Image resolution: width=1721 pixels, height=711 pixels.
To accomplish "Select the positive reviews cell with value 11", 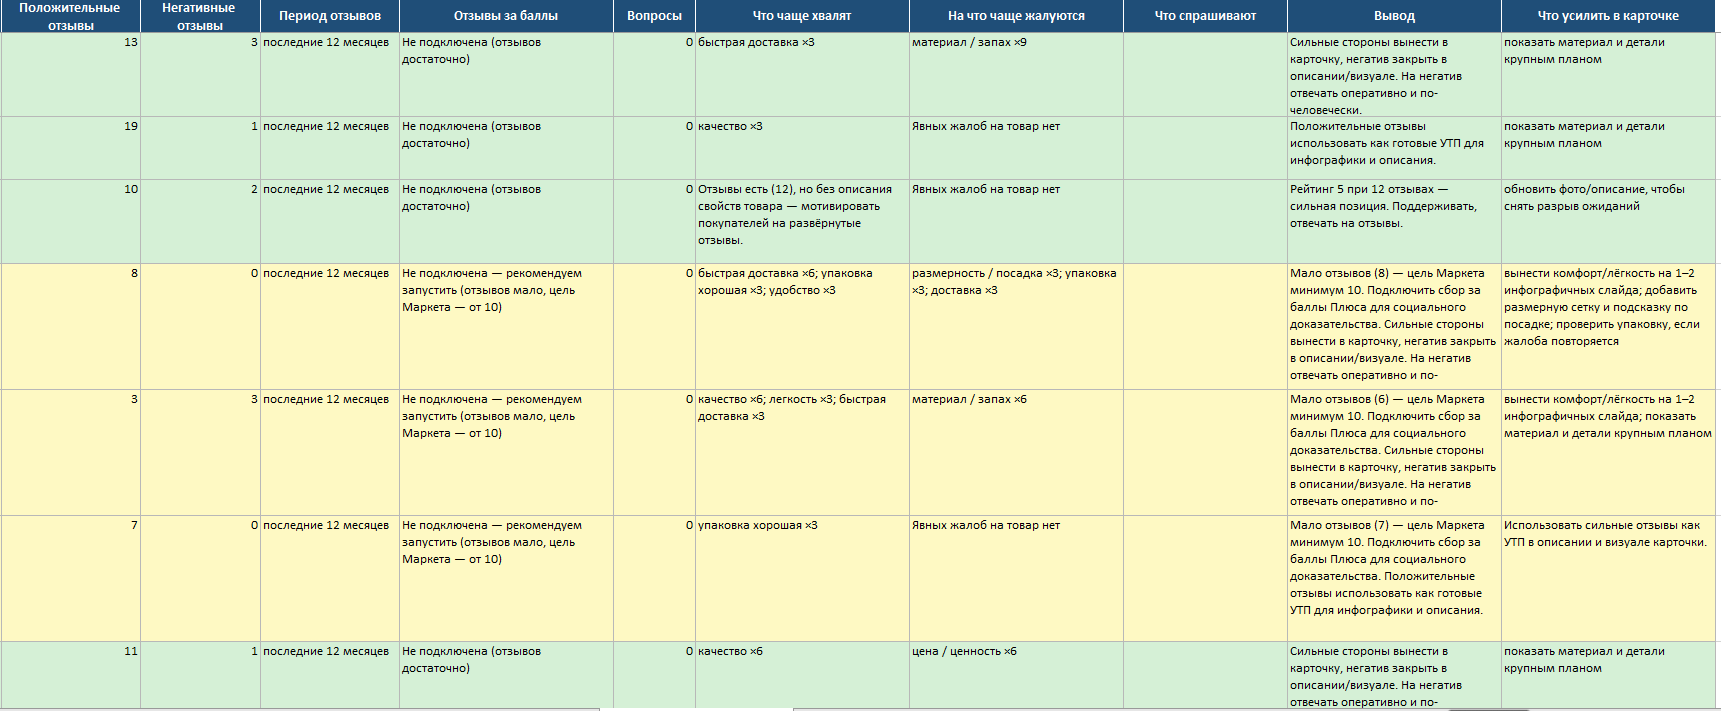I will point(70,676).
